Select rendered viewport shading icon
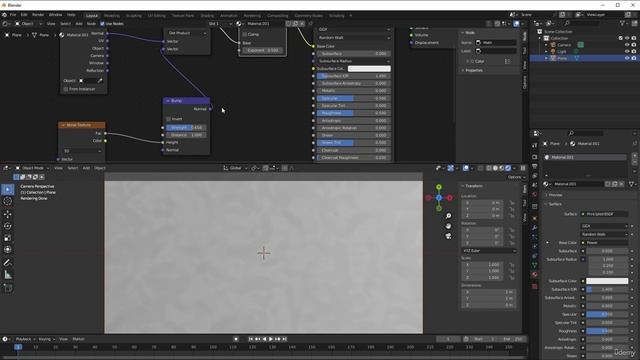 508,168
